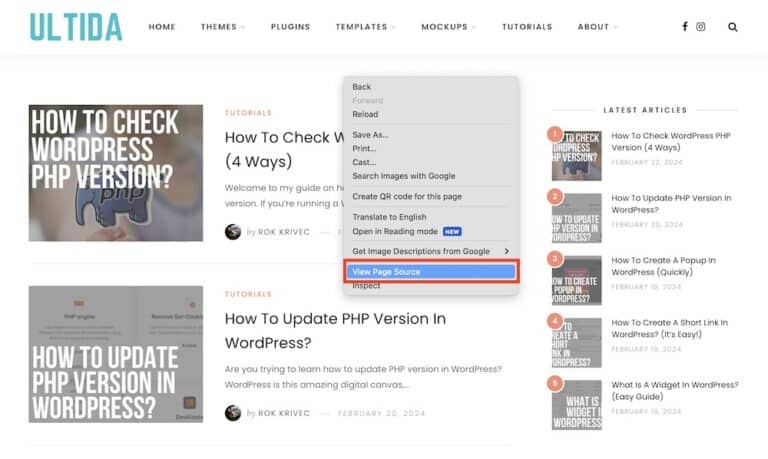Choose Reload in the context menu
This screenshot has width=768, height=459.
point(431,114)
